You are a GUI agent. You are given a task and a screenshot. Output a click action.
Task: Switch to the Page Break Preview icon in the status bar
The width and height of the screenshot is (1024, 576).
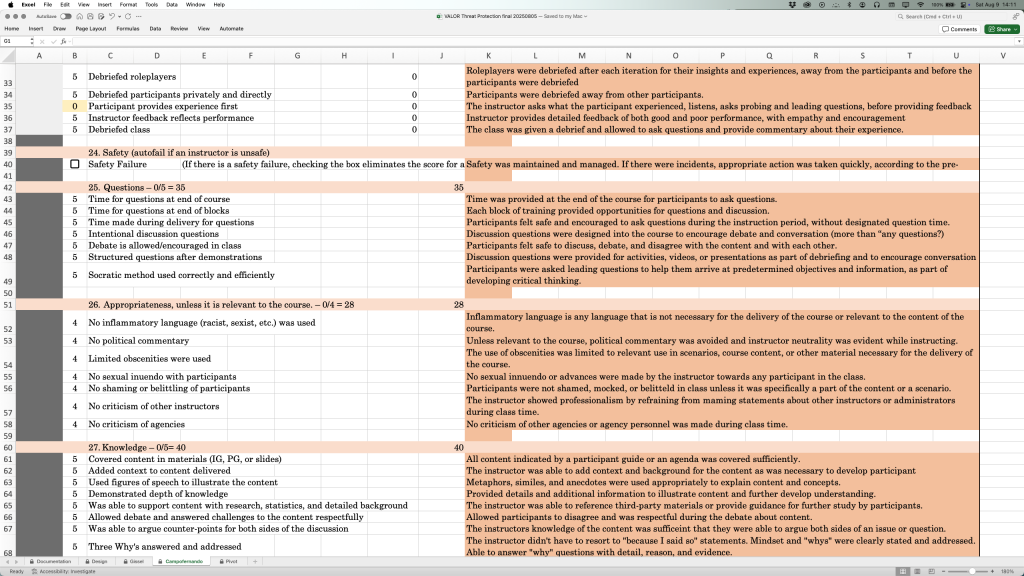[x=931, y=571]
